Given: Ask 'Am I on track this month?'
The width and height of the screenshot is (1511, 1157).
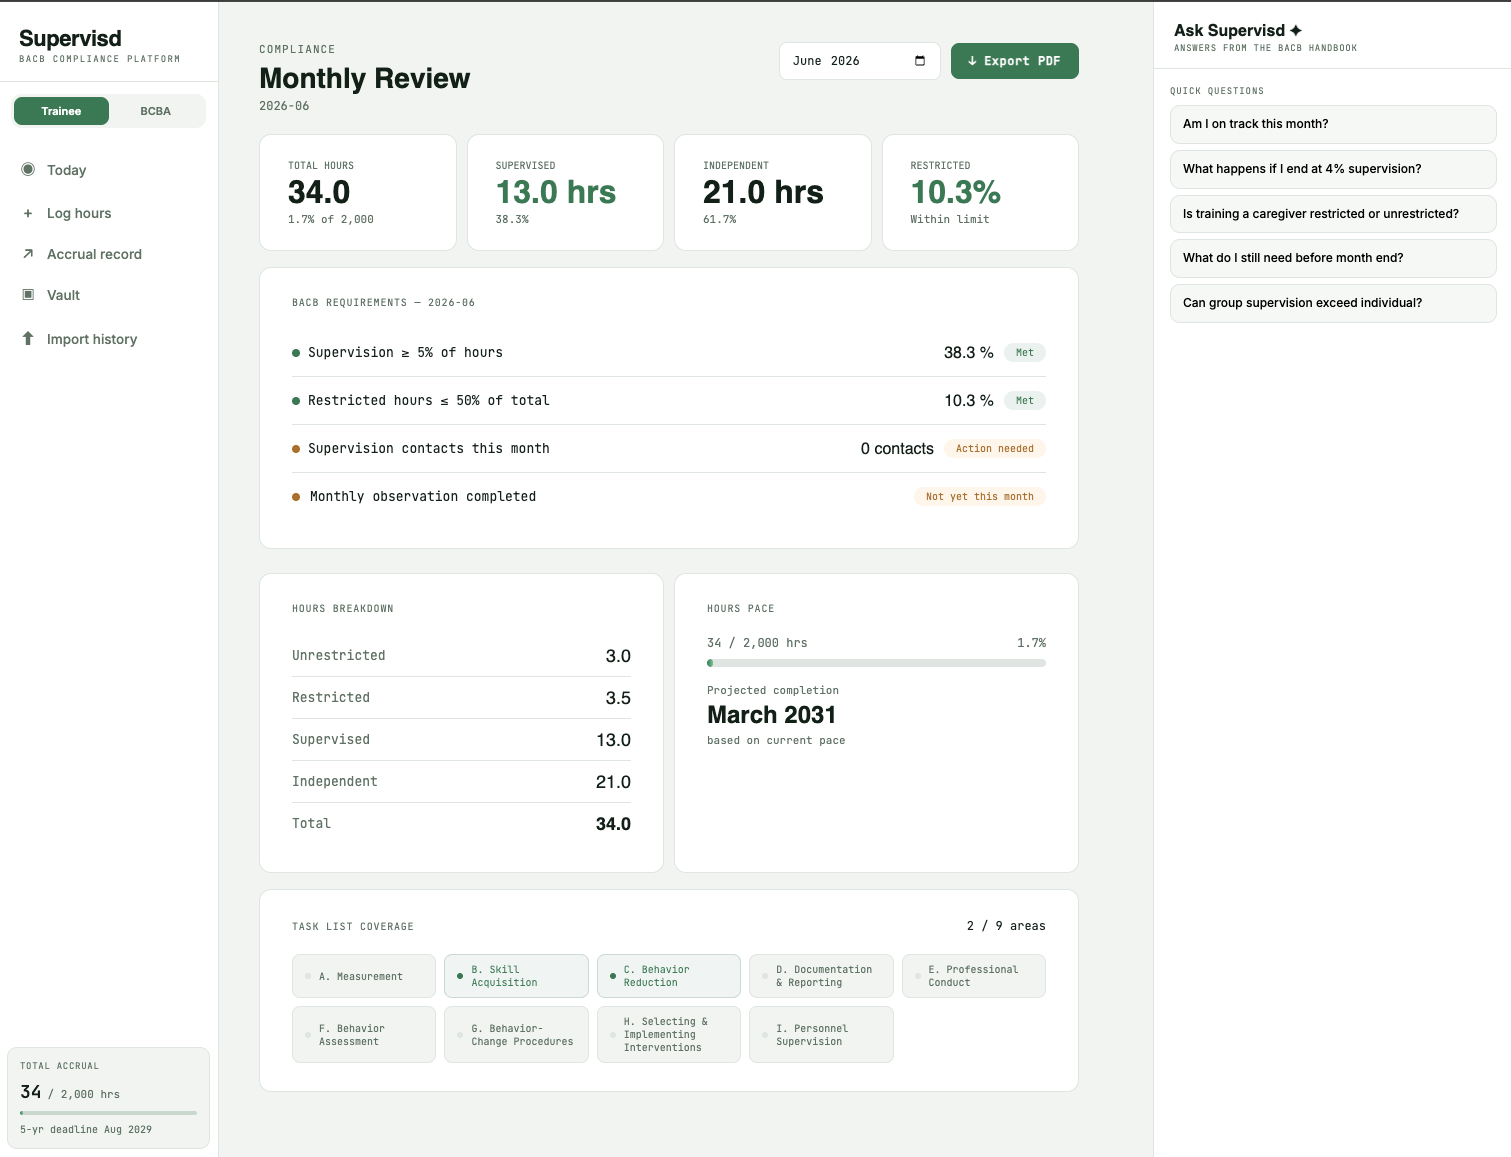Looking at the screenshot, I should tap(1333, 124).
